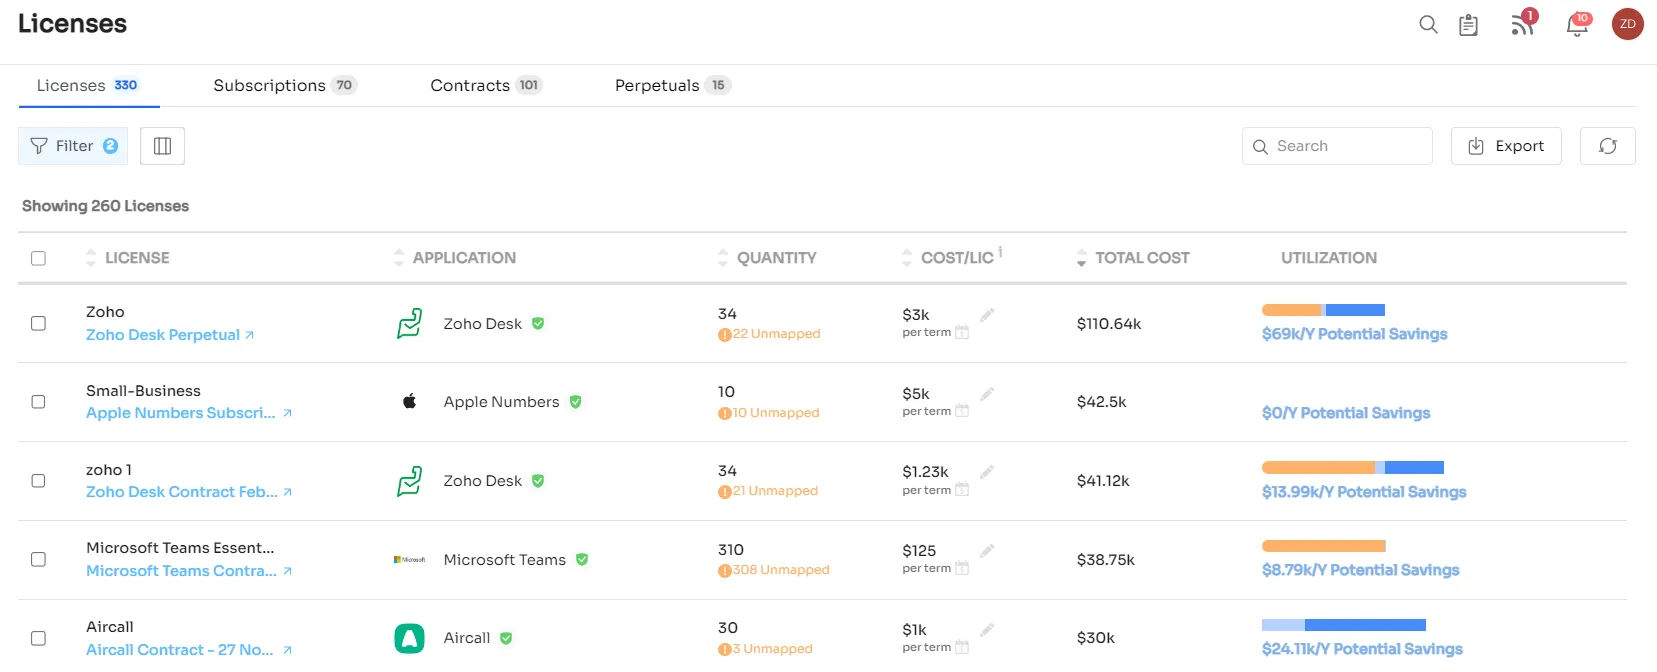1657x672 pixels.
Task: Check the Microsoft Teams Essentials row checkbox
Action: click(38, 560)
